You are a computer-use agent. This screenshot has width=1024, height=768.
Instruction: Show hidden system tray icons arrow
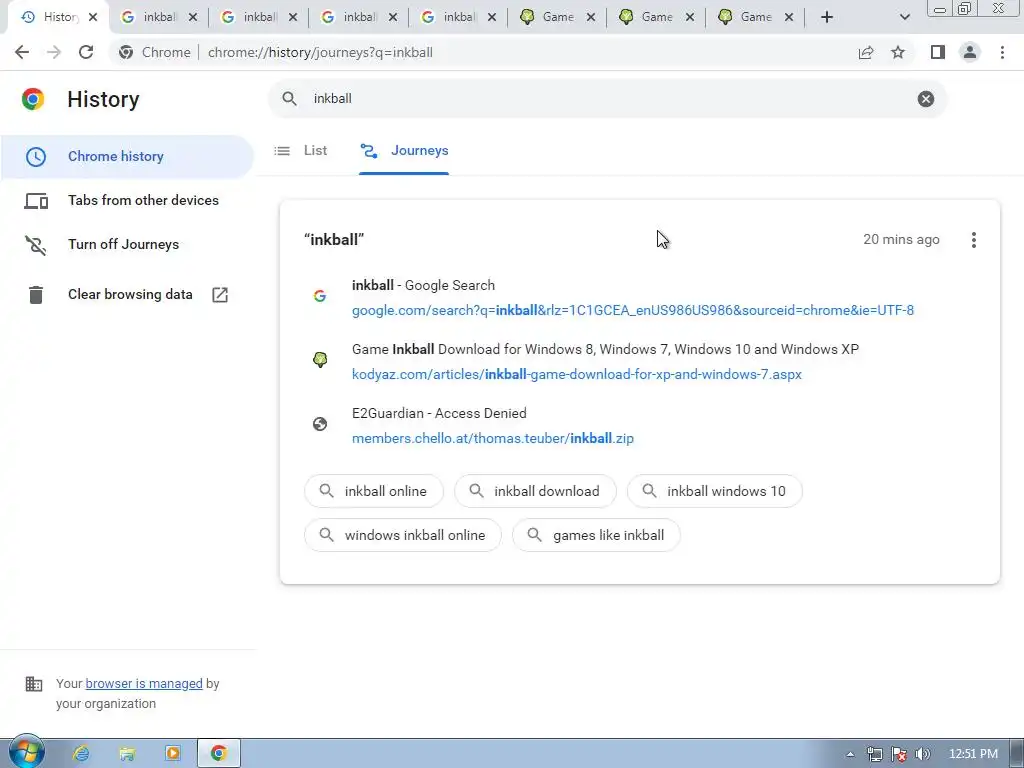[x=850, y=754]
